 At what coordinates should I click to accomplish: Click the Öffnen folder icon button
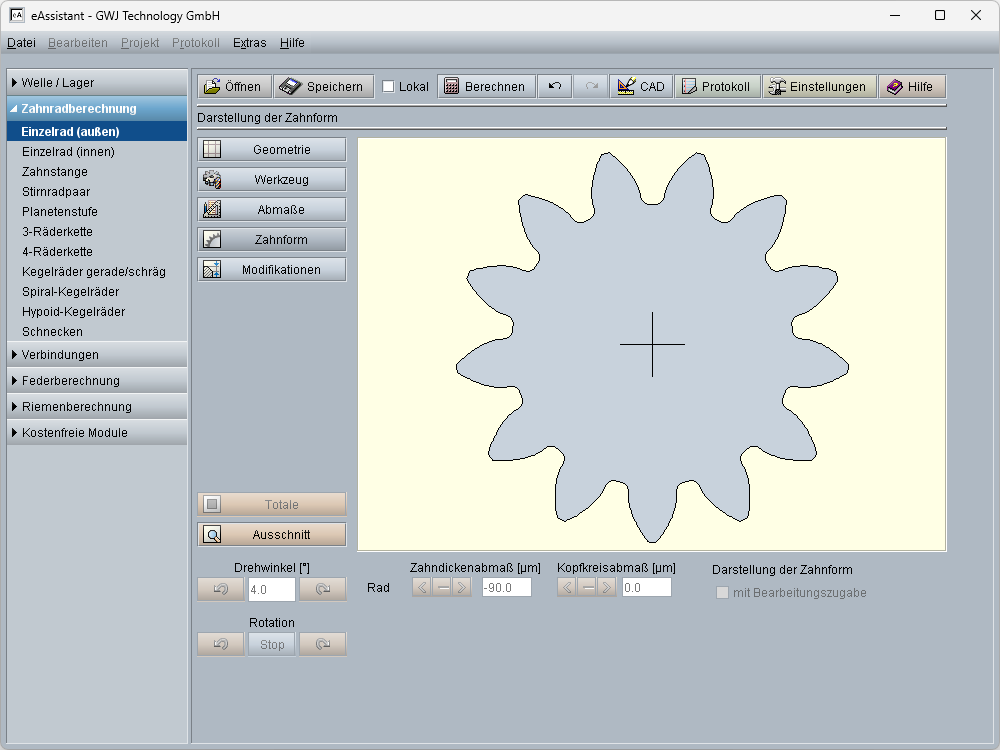(x=232, y=87)
